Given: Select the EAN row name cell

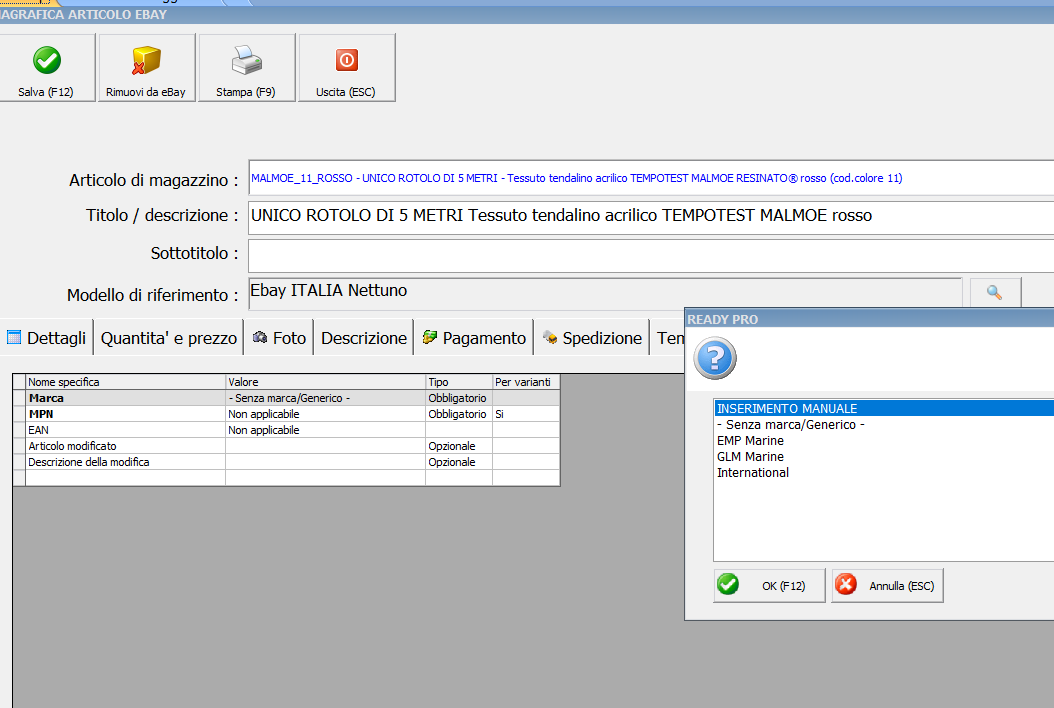Looking at the screenshot, I should (126, 430).
